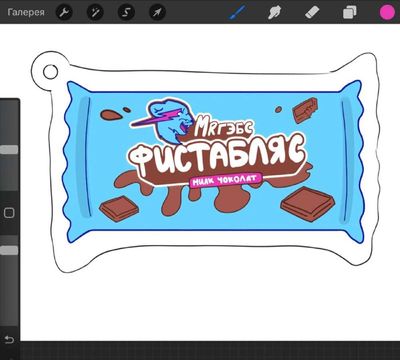The image size is (400, 360).
Task: Tap the square modify button in sidebar
Action: point(9,213)
